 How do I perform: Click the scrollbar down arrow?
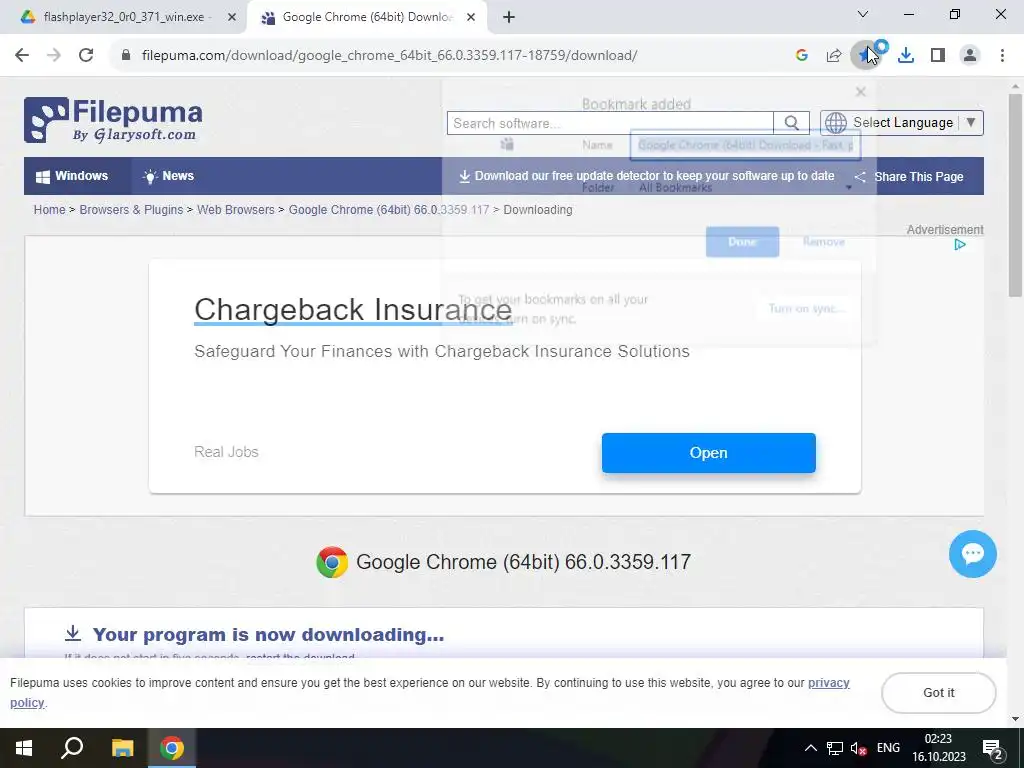pos(1015,719)
